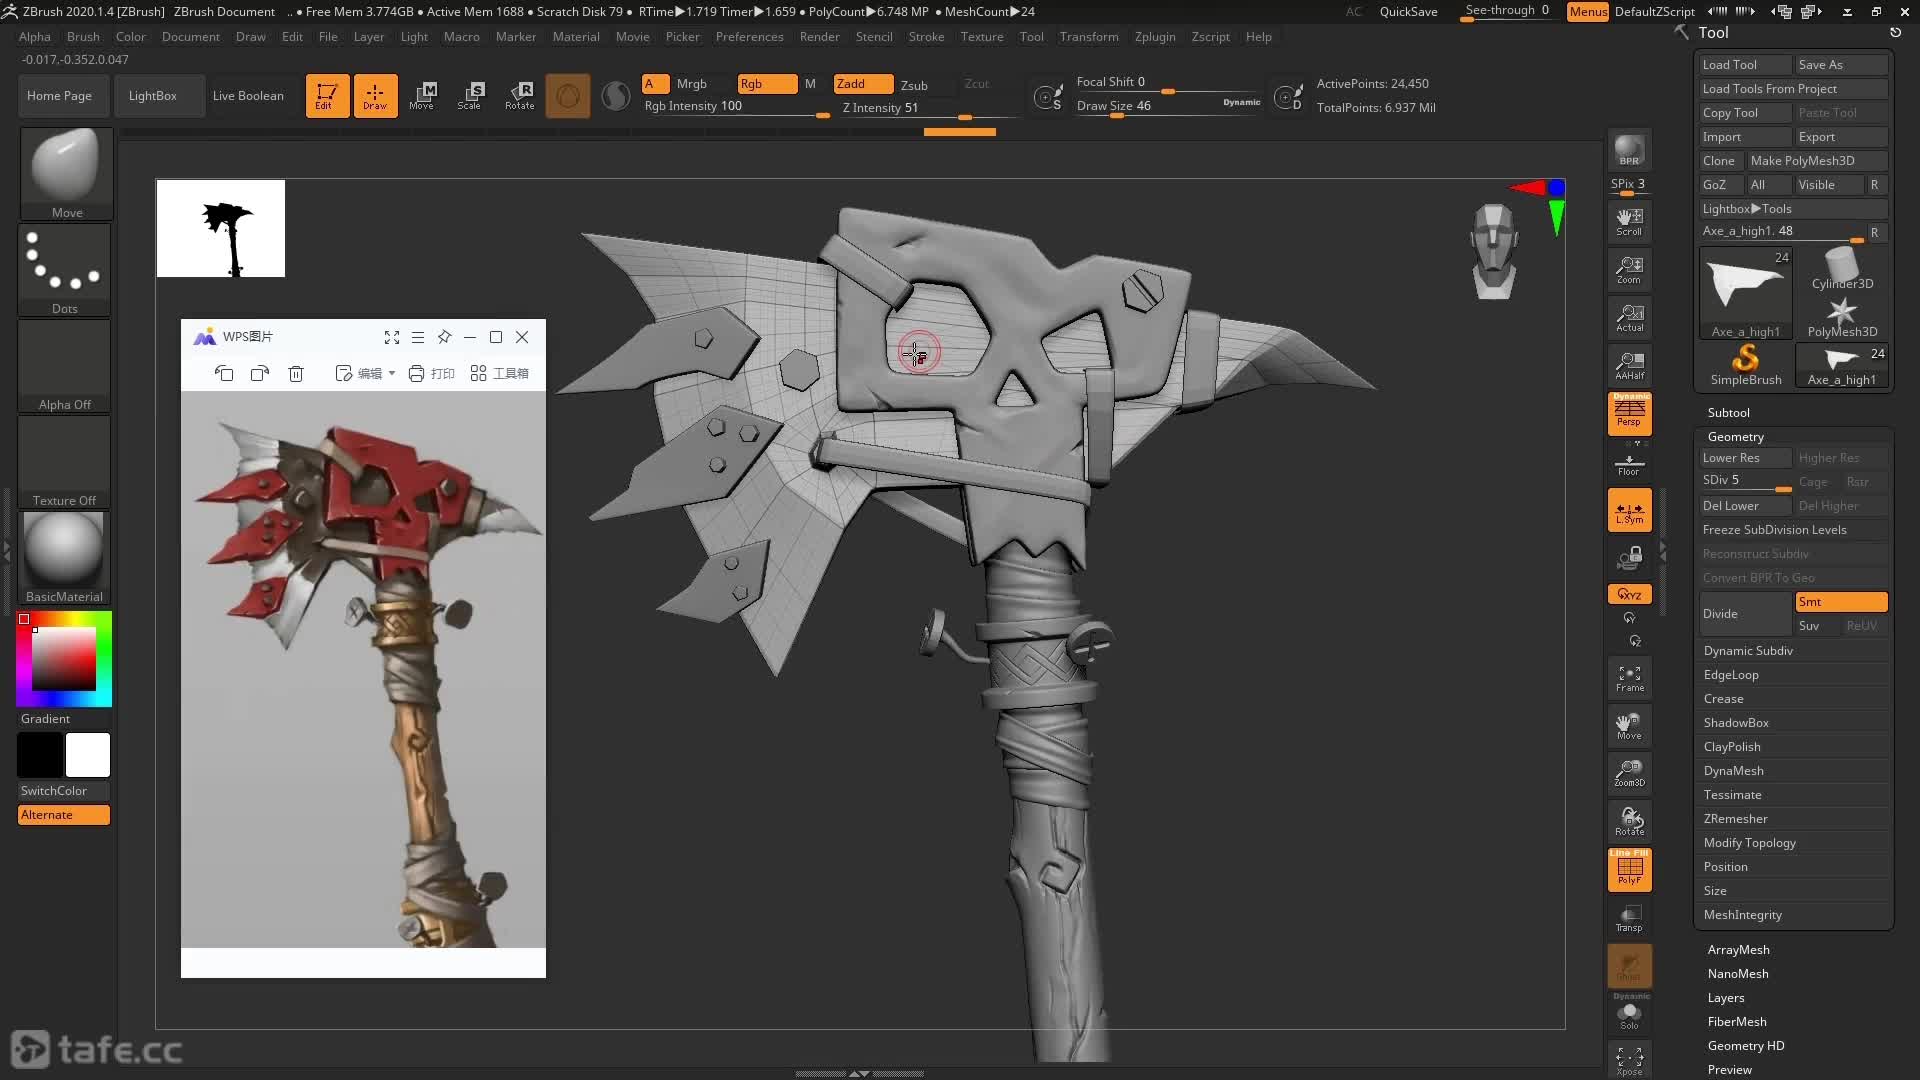
Task: Activate Edit mode button
Action: 327,96
